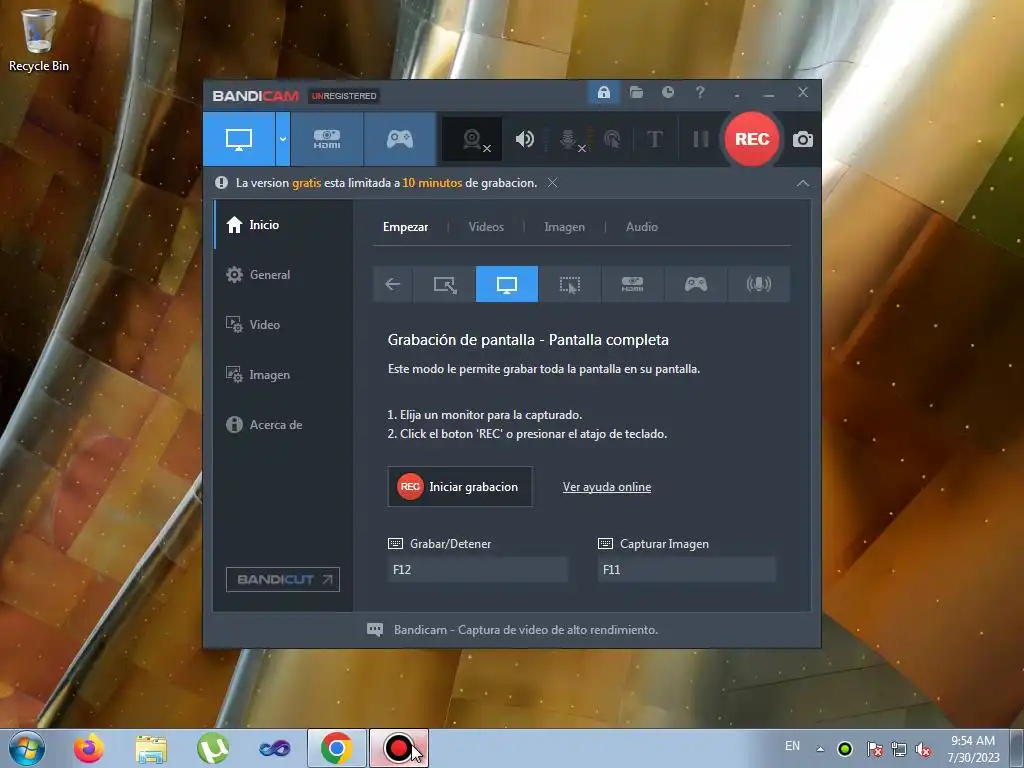Open File Explorer from taskbar
The image size is (1024, 768).
pyautogui.click(x=151, y=748)
